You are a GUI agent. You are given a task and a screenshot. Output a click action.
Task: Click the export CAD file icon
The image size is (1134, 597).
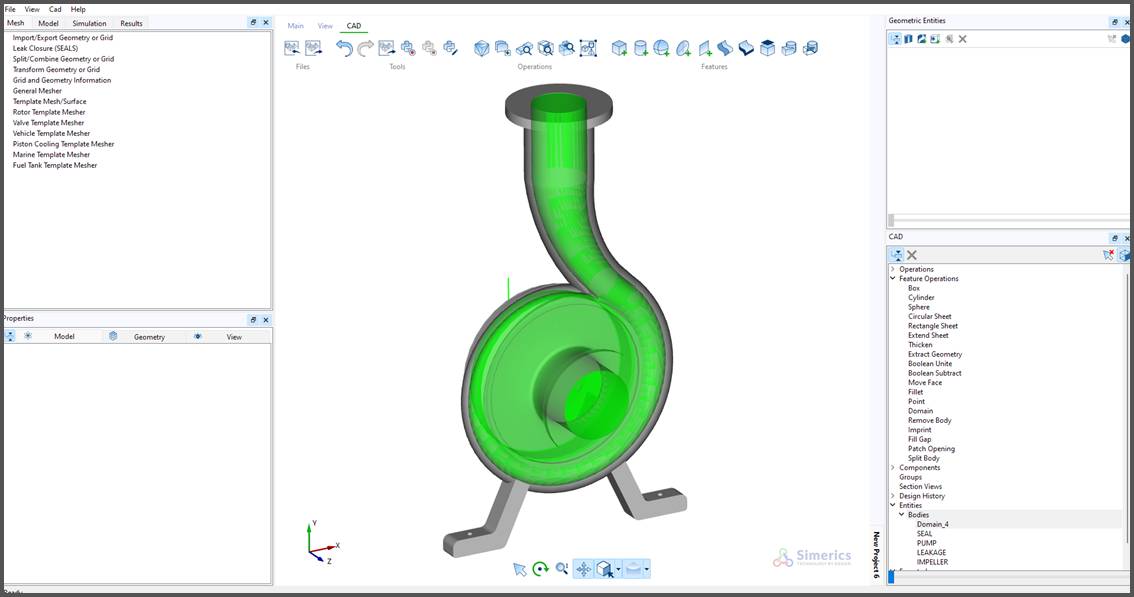point(313,48)
